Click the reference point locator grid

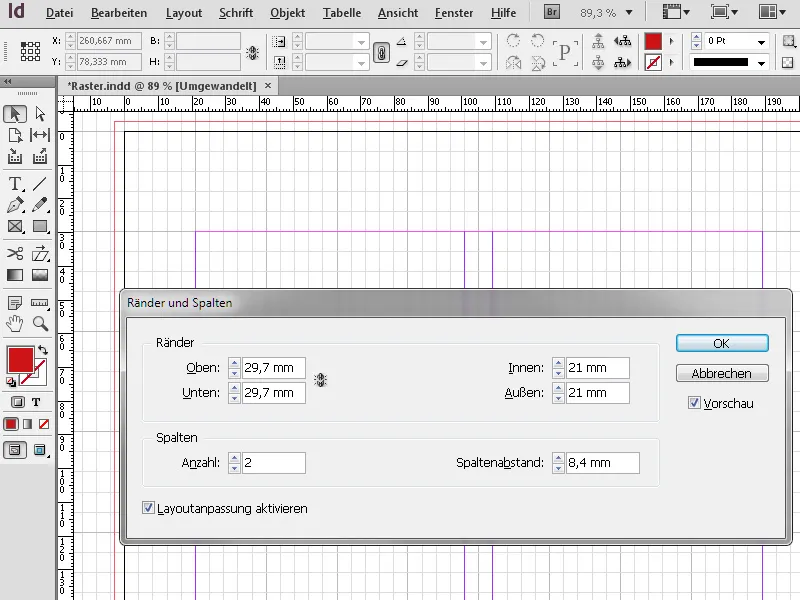[x=30, y=51]
